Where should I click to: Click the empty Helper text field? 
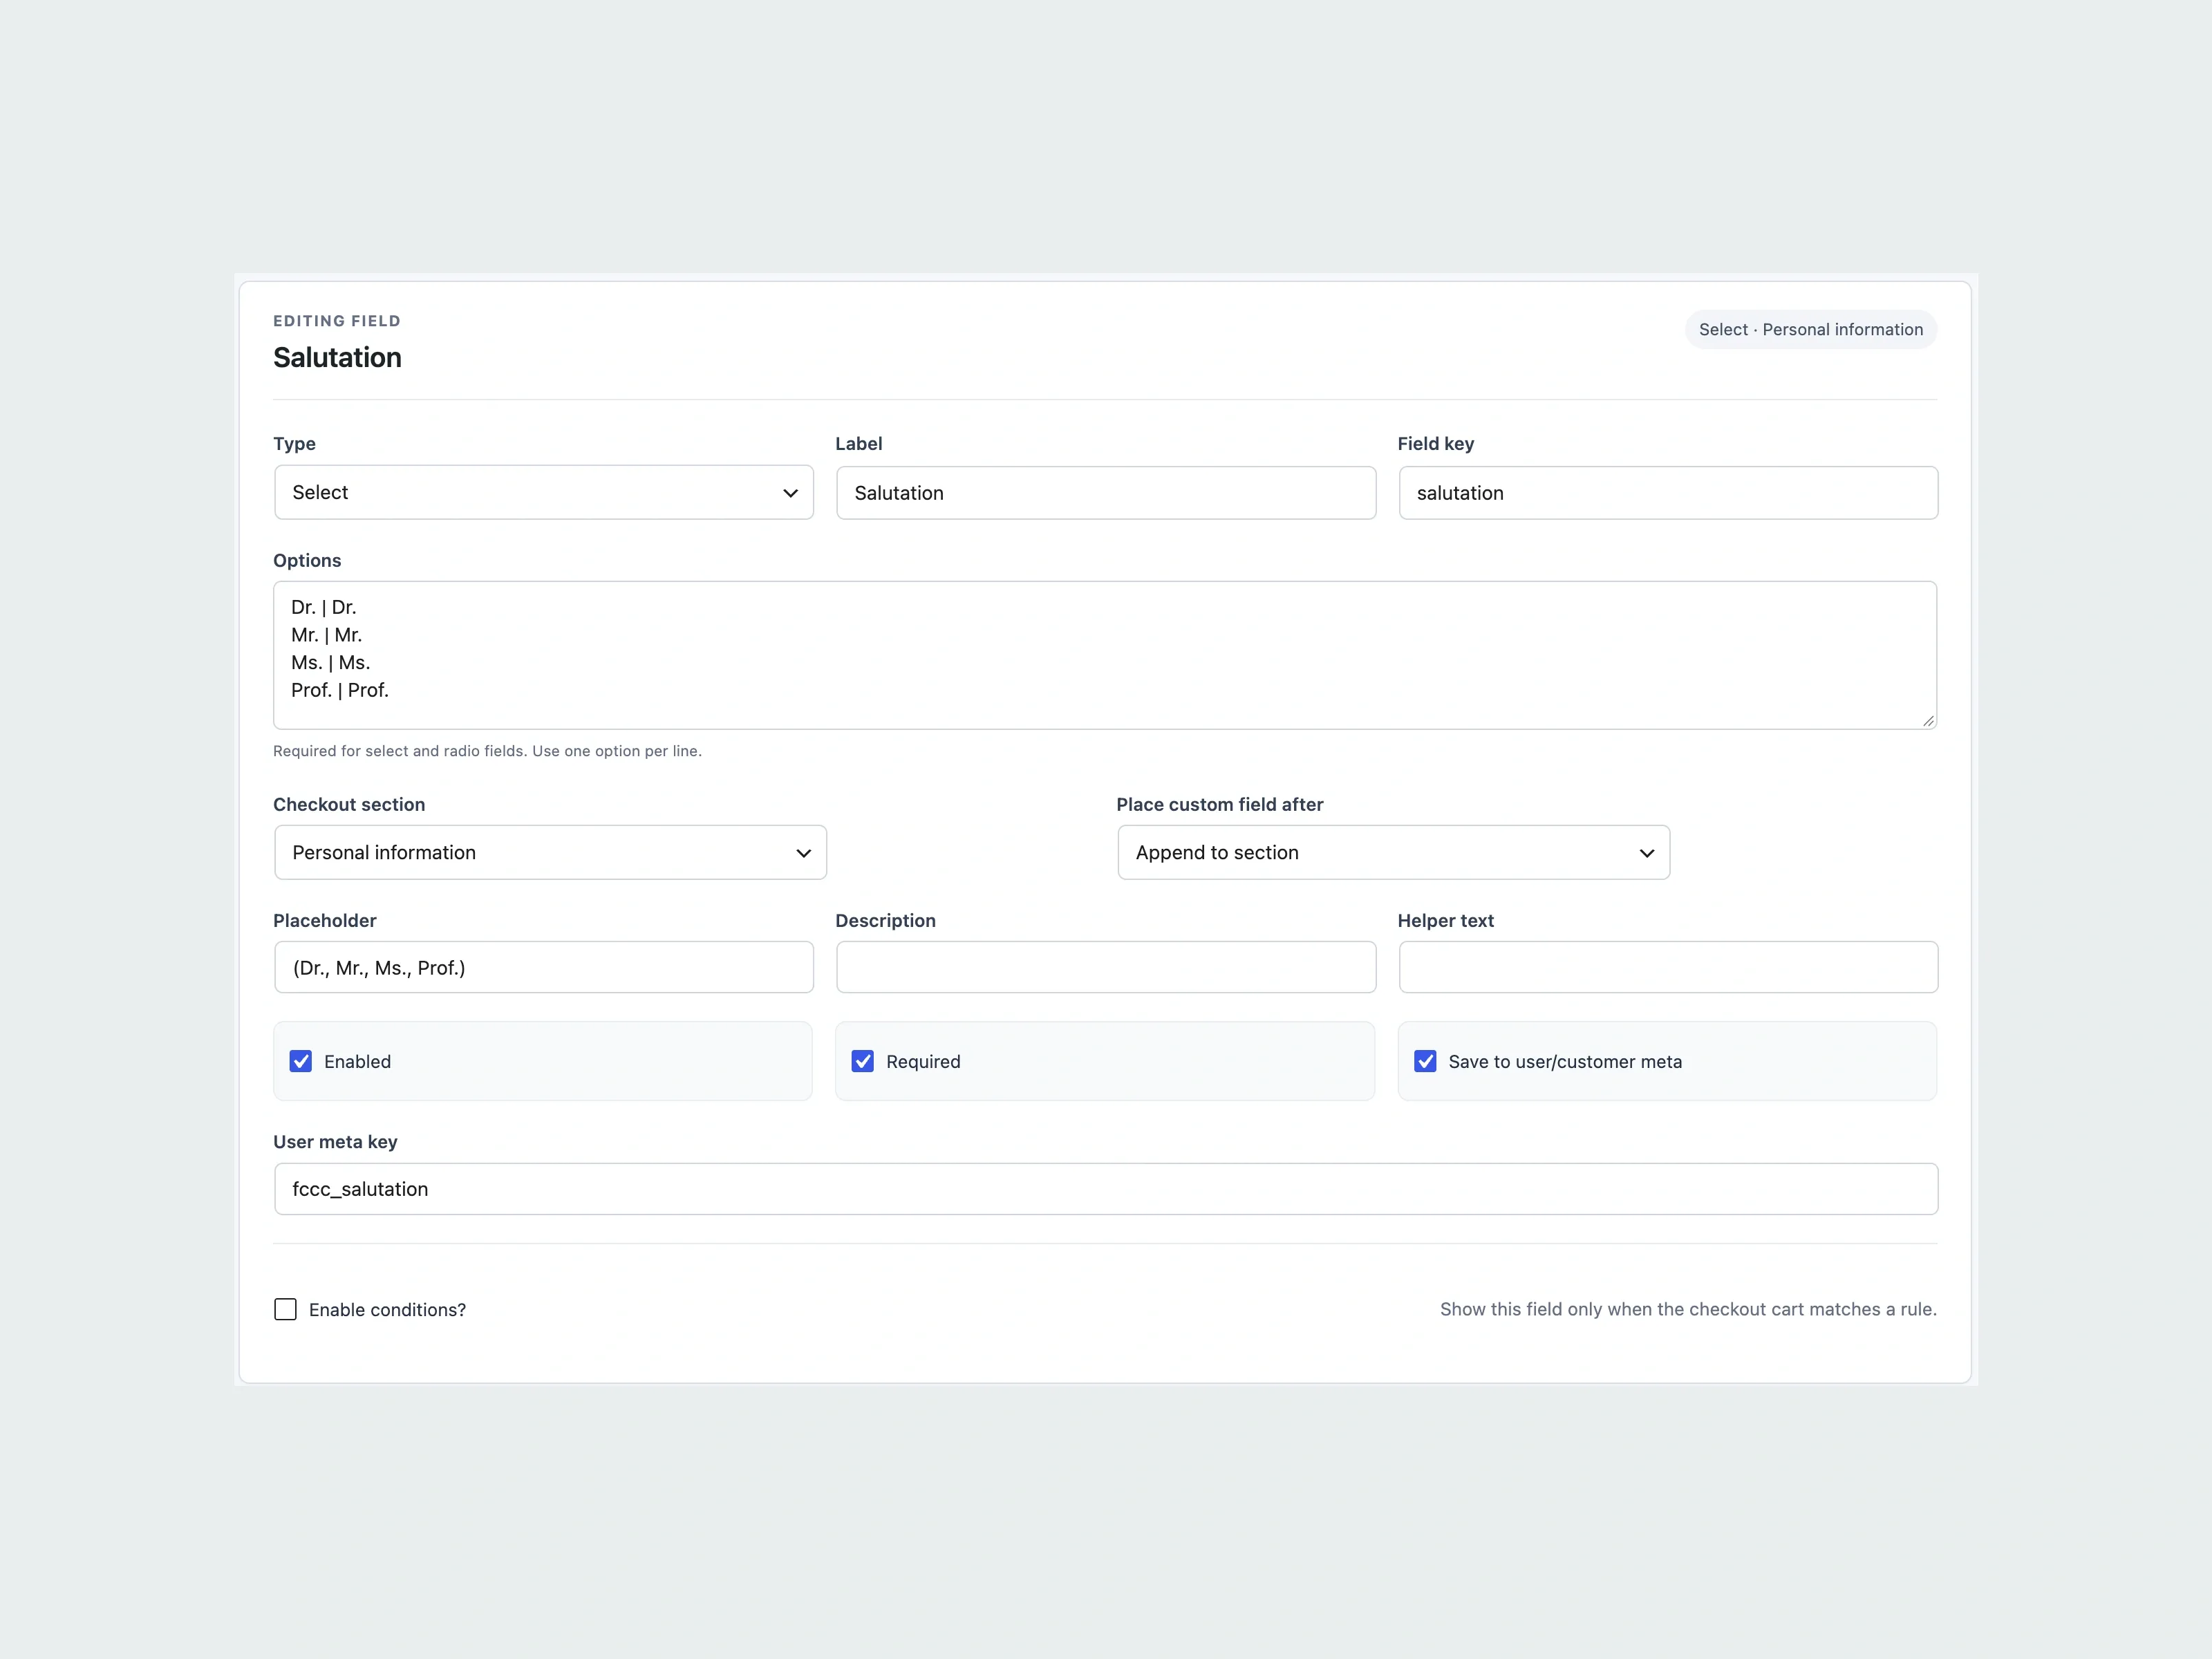tap(1668, 967)
